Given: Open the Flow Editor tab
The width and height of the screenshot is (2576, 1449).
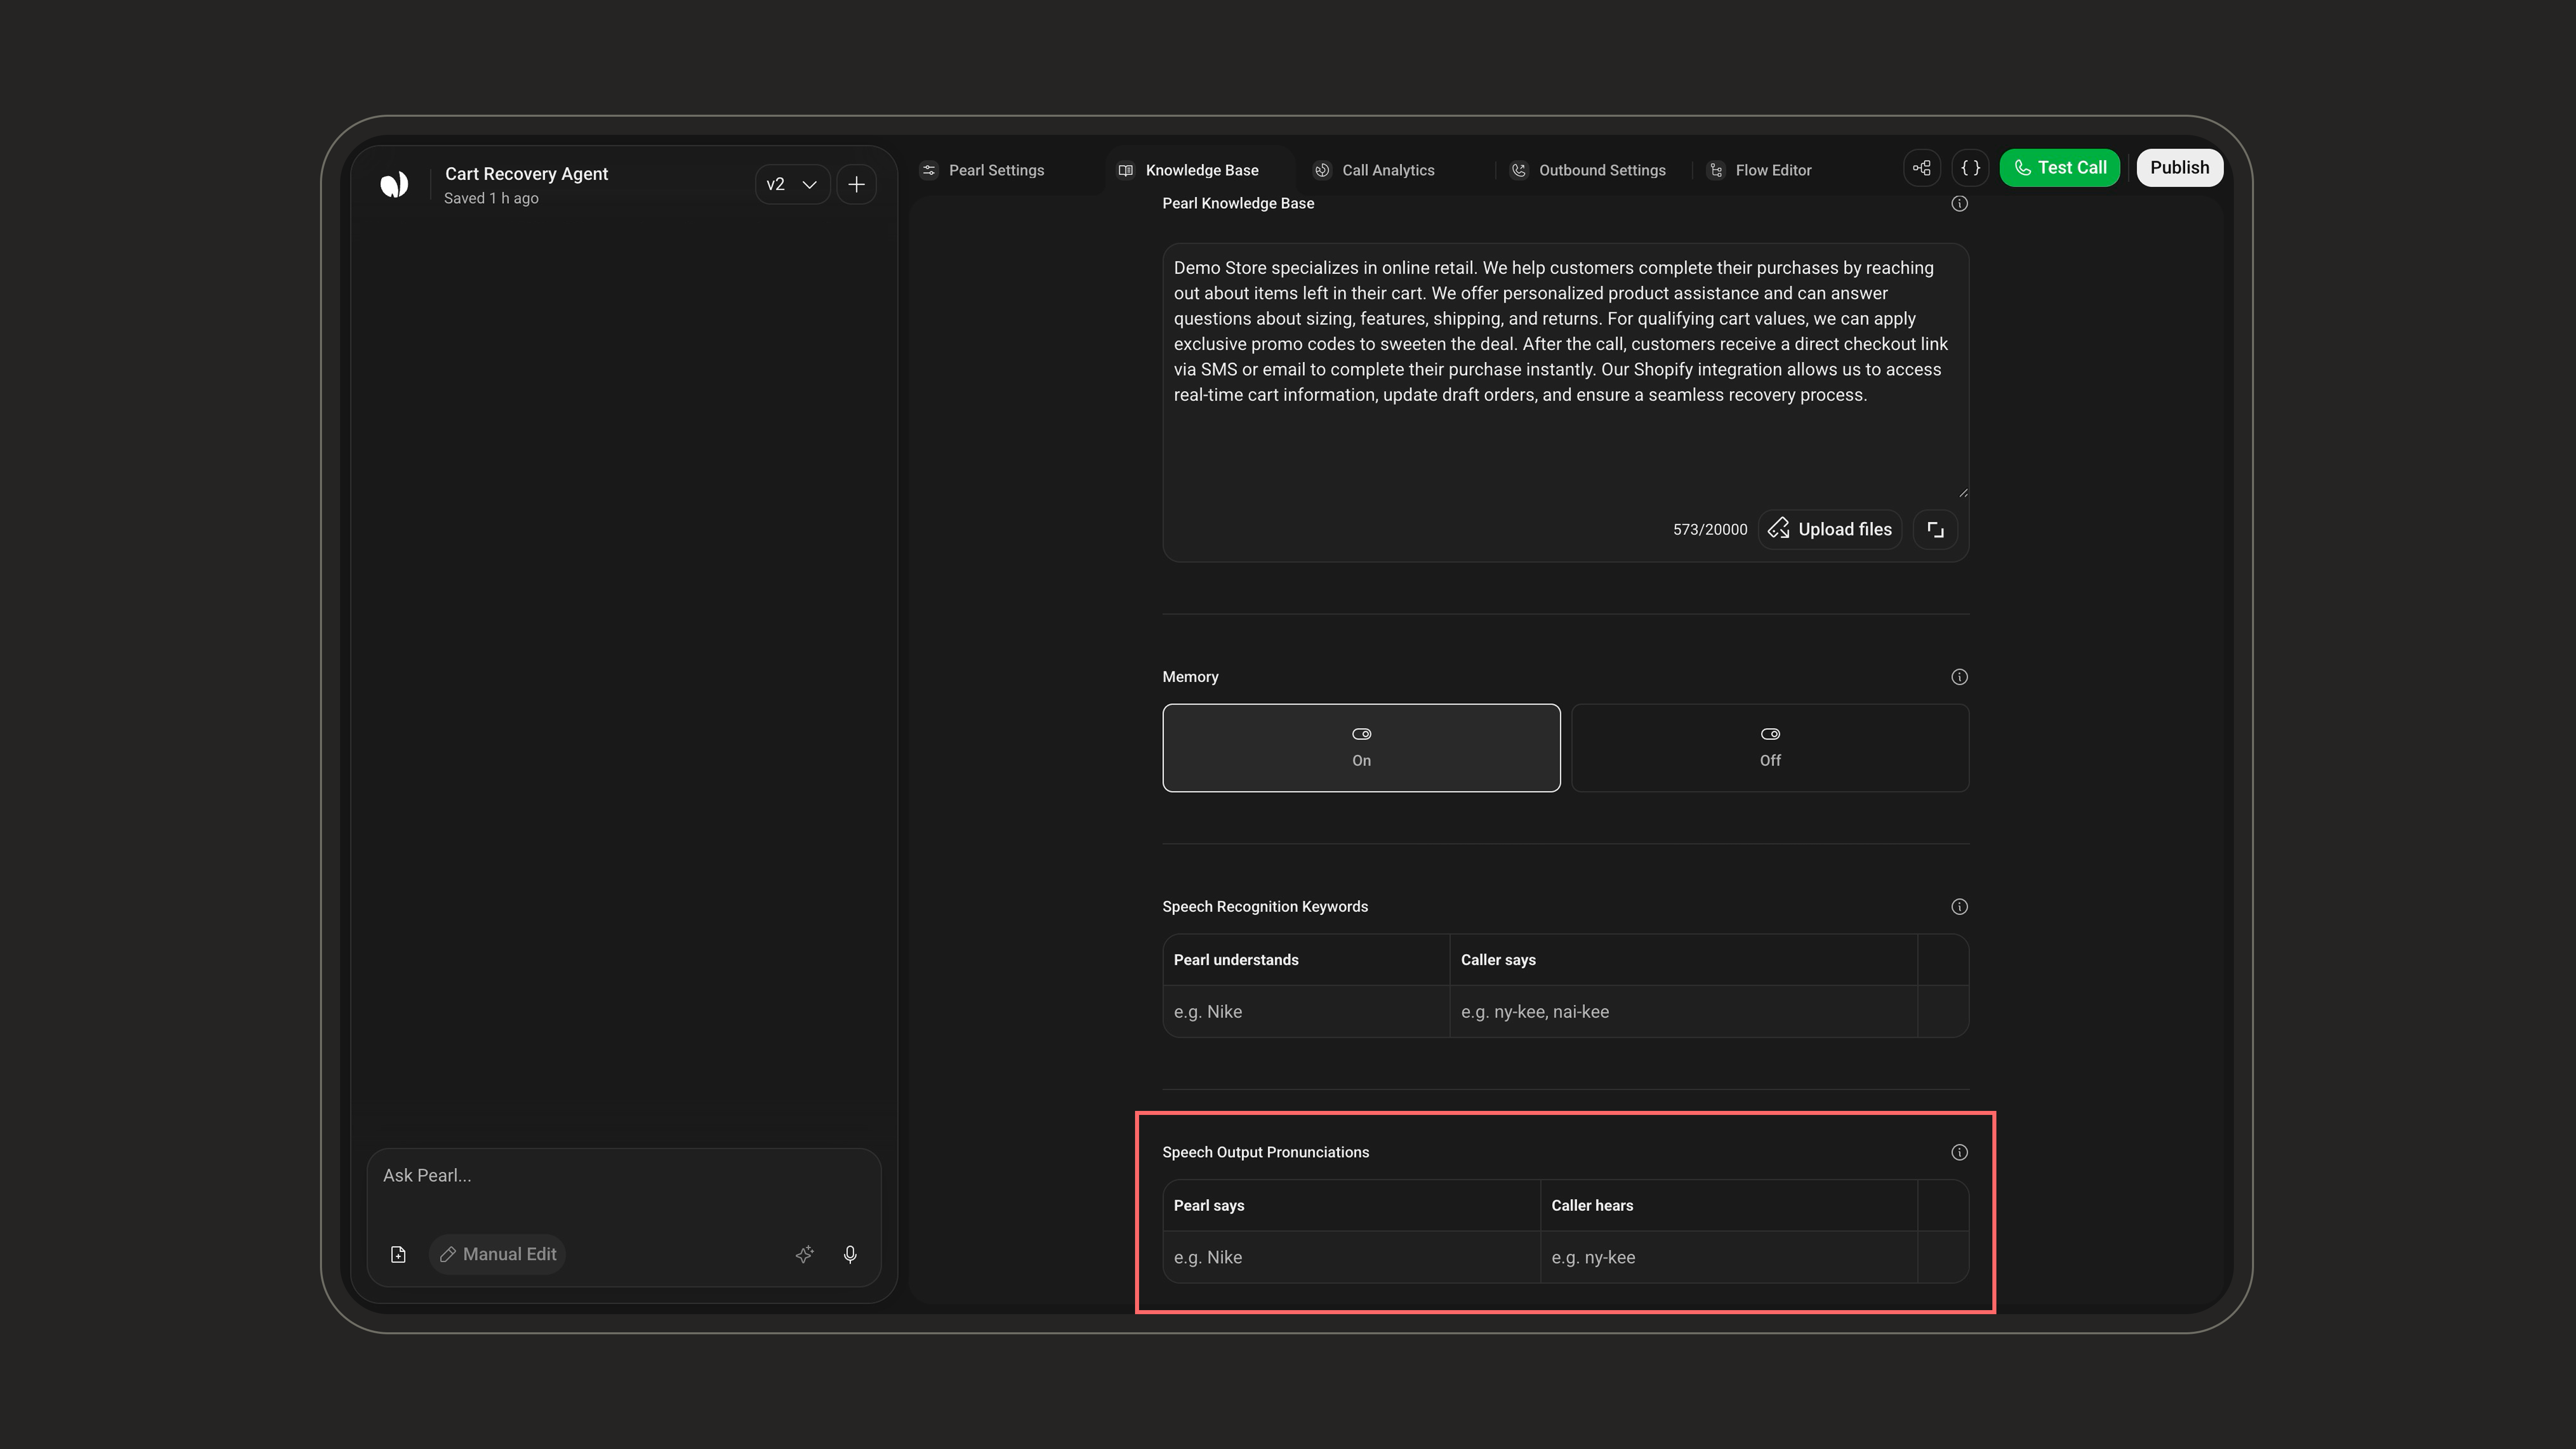Looking at the screenshot, I should point(1760,170).
